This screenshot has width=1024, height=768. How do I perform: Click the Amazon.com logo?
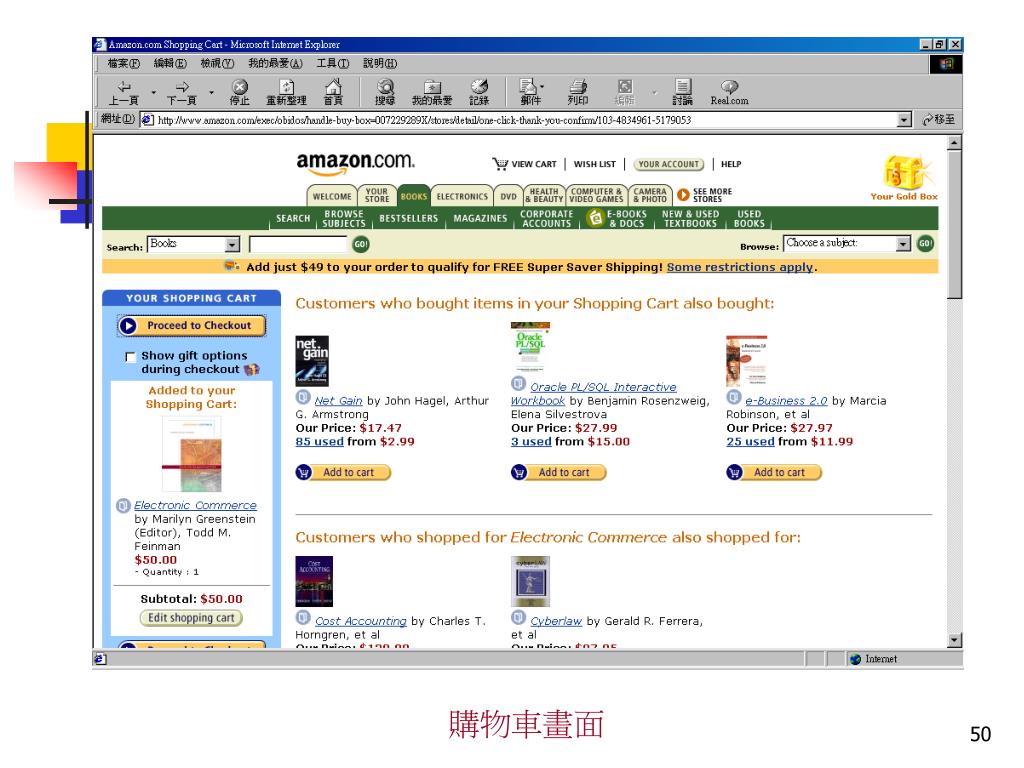click(x=355, y=163)
